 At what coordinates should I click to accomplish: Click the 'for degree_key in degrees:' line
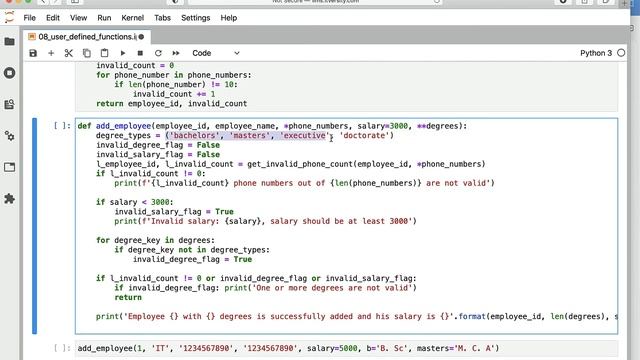pyautogui.click(x=155, y=240)
